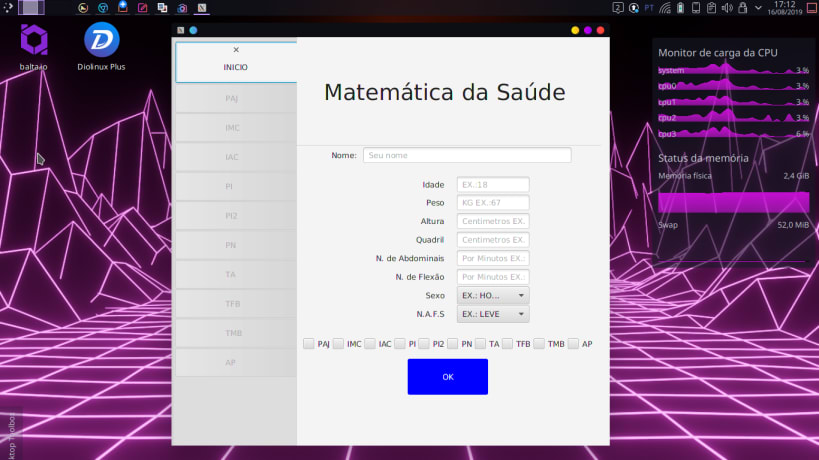Viewport: 819px width, 460px height.
Task: Open the PI2 sidebar tab
Action: pyautogui.click(x=236, y=215)
